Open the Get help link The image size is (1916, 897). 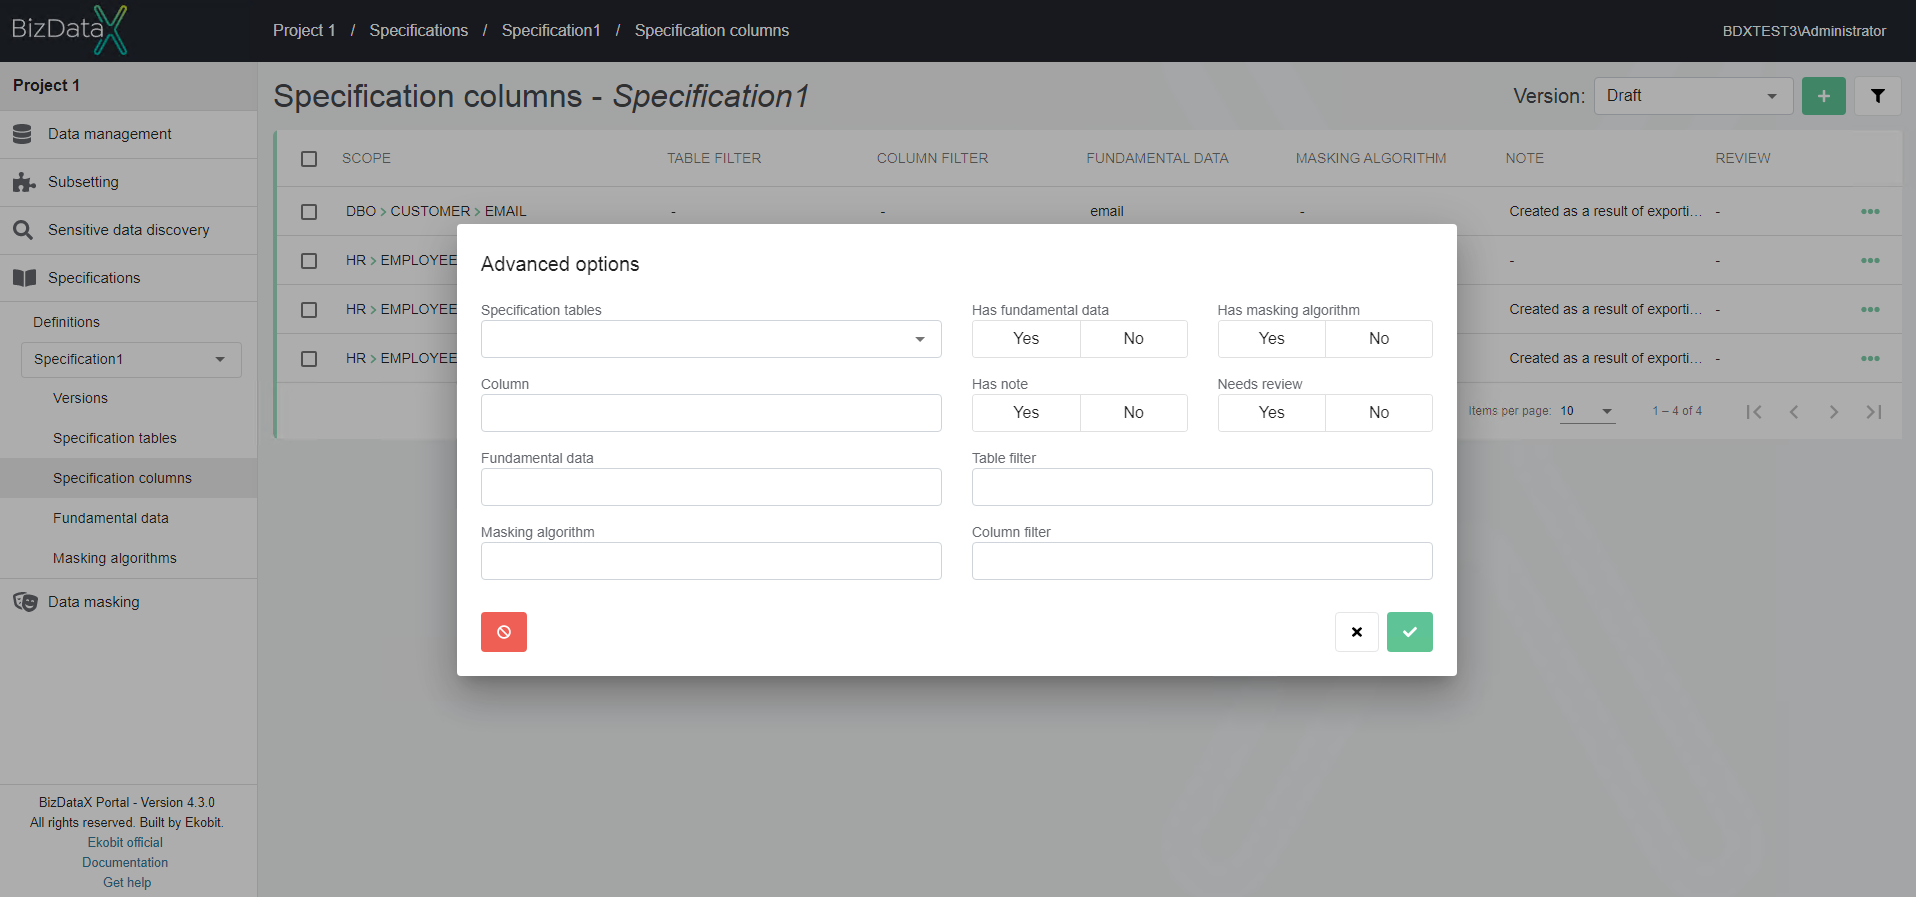coord(127,883)
